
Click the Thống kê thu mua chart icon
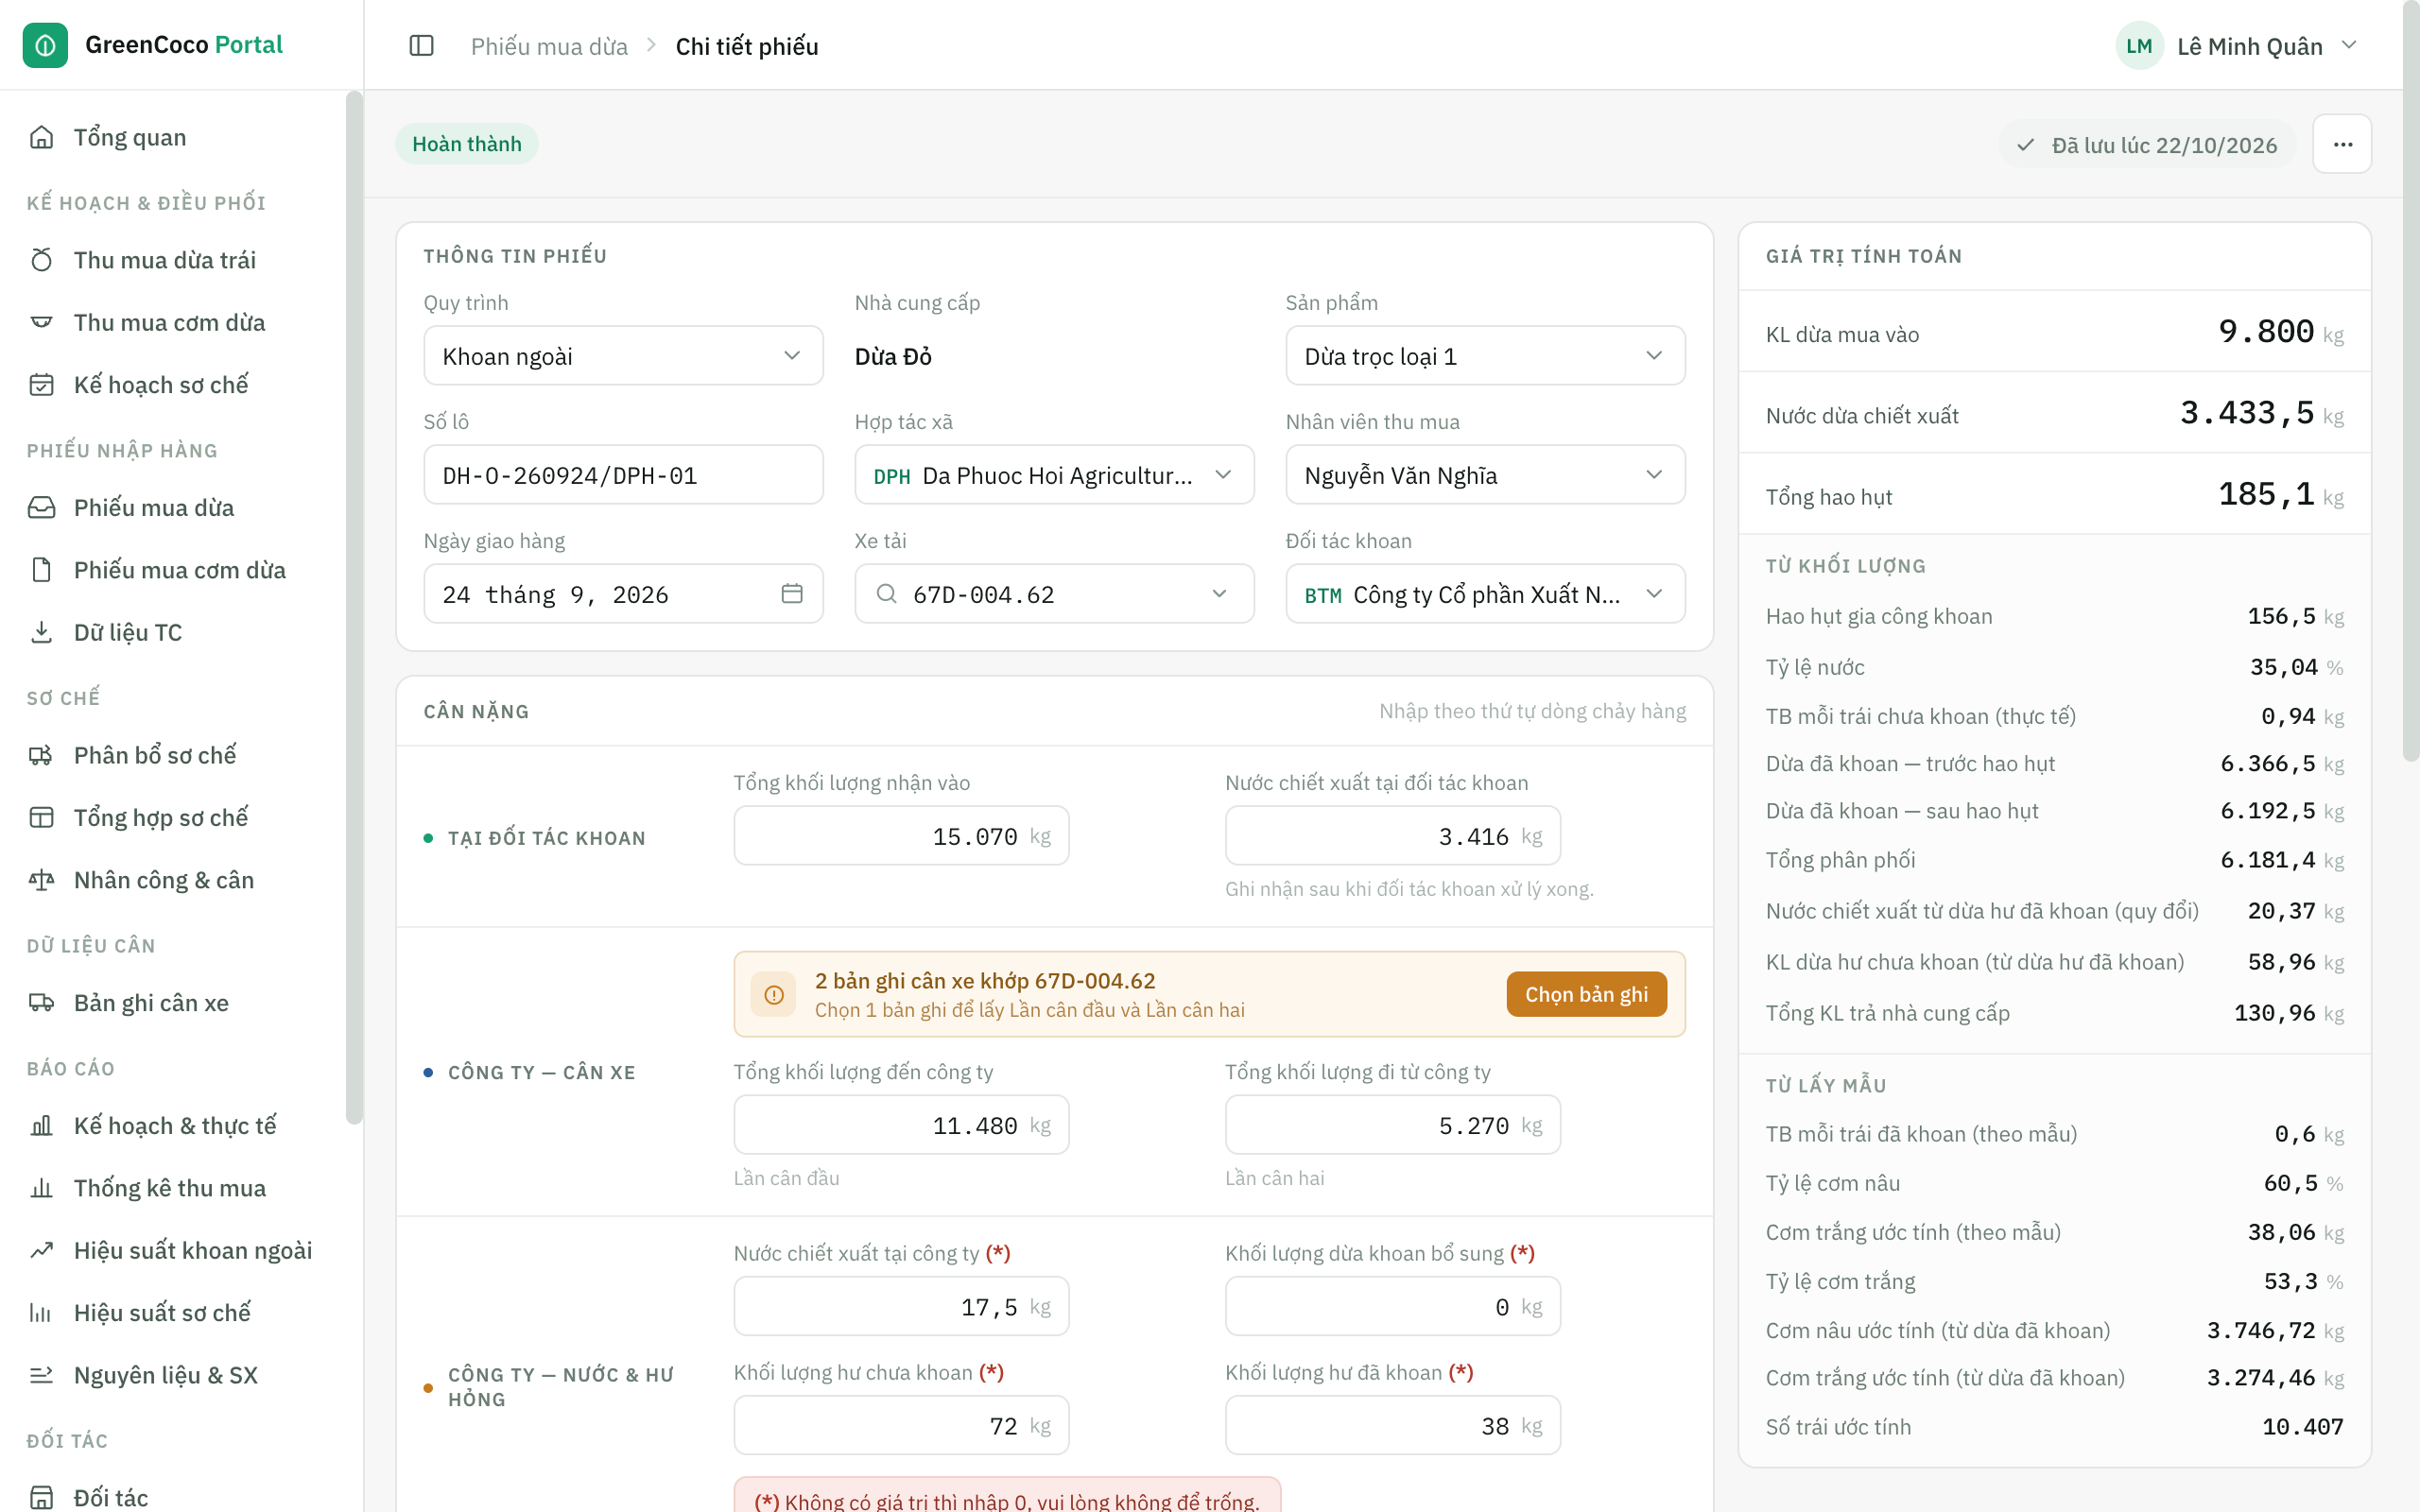(x=41, y=1188)
